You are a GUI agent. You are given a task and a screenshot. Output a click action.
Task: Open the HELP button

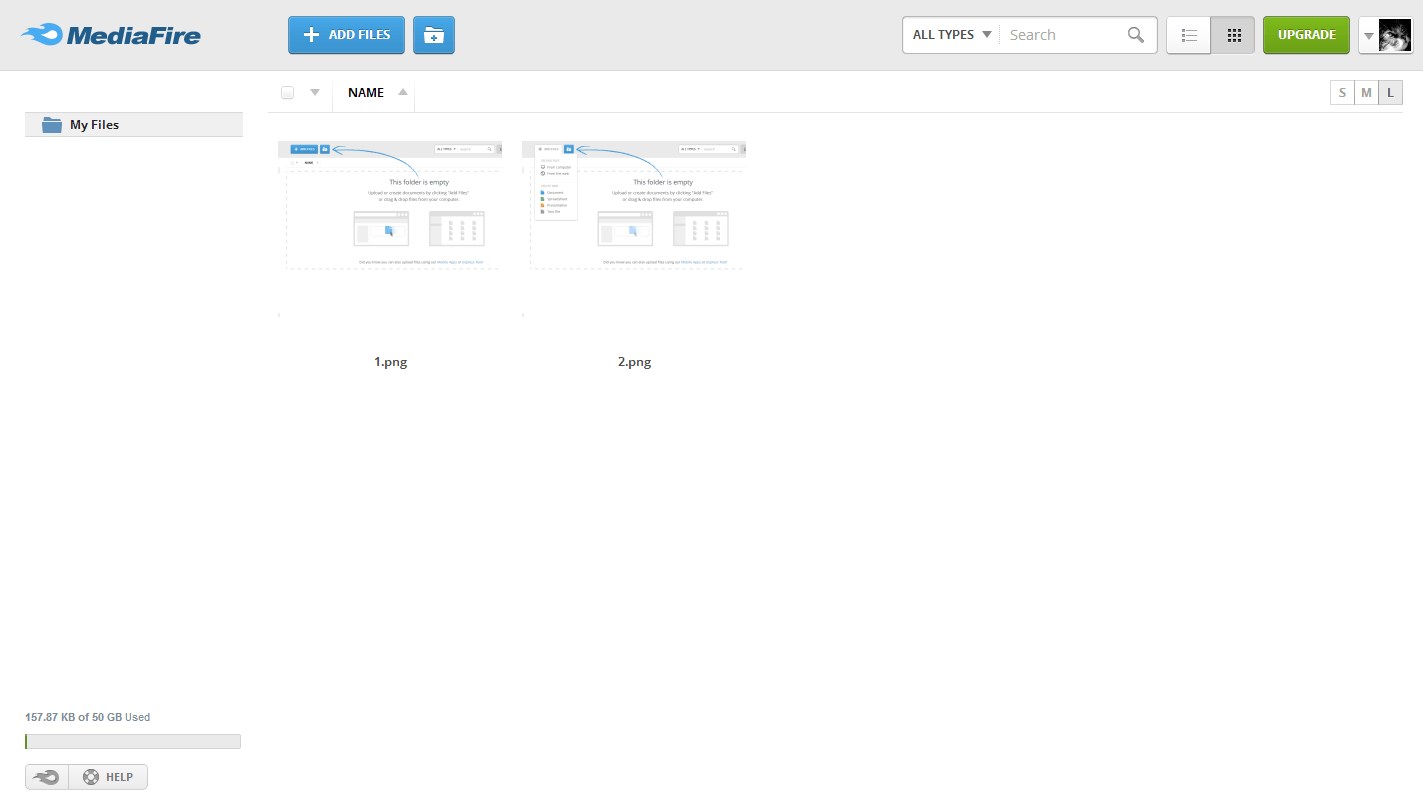pos(108,777)
